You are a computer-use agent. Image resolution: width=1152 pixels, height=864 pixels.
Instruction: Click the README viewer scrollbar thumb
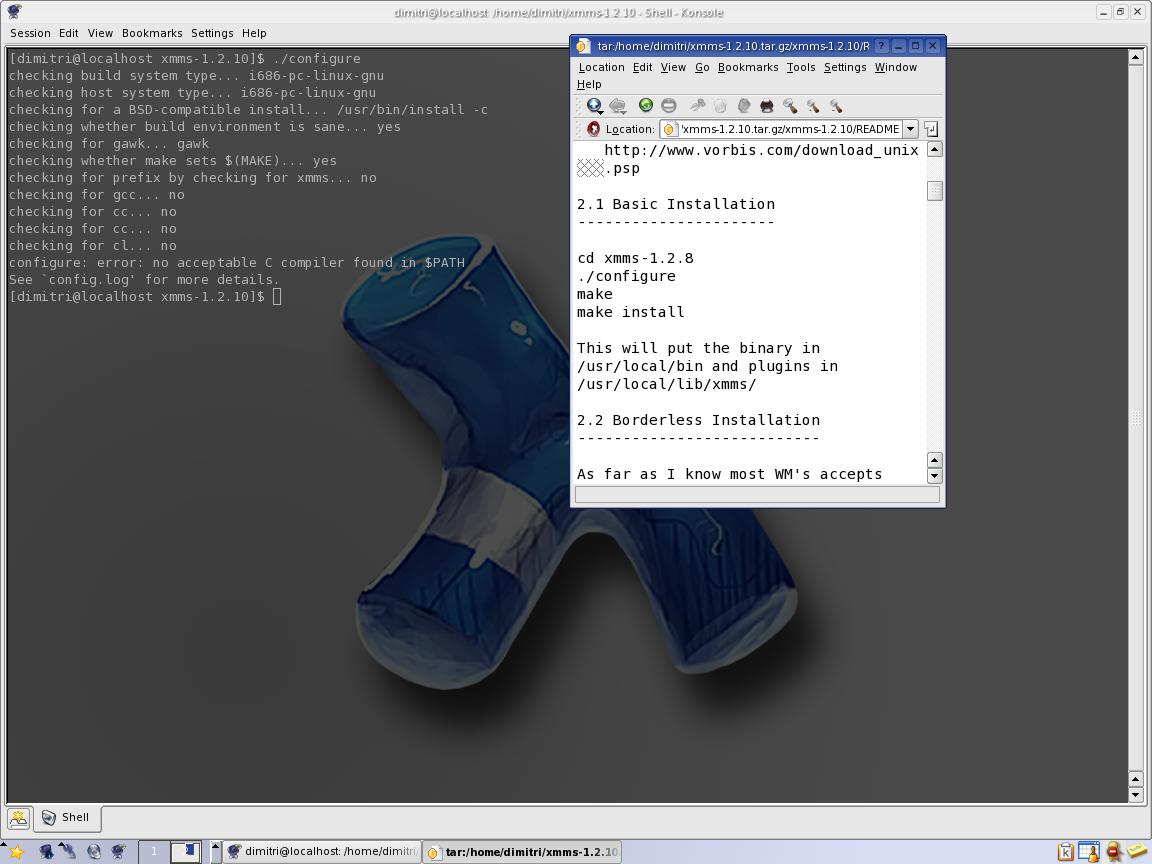(935, 191)
